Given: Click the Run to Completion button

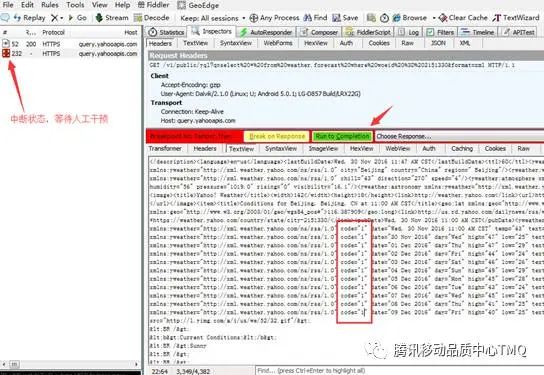Looking at the screenshot, I should pyautogui.click(x=342, y=136).
